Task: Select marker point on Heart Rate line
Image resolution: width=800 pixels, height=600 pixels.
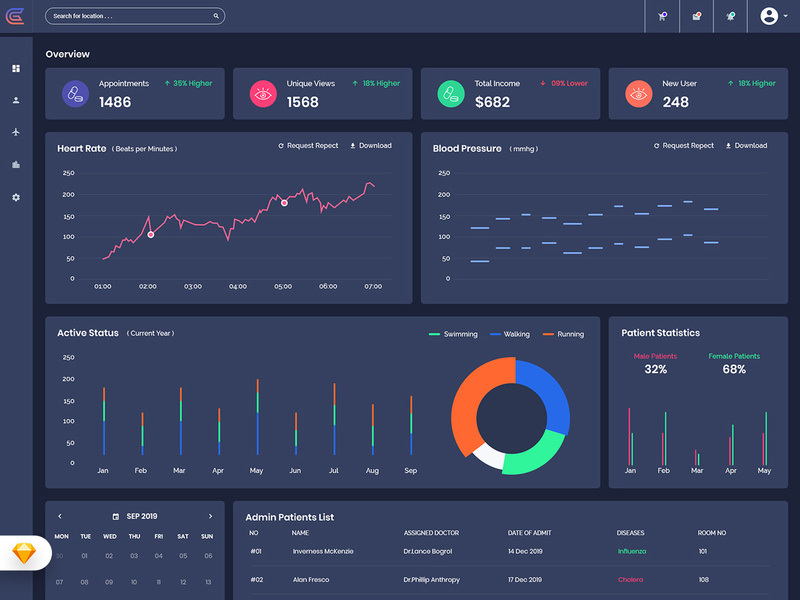Action: (x=283, y=202)
